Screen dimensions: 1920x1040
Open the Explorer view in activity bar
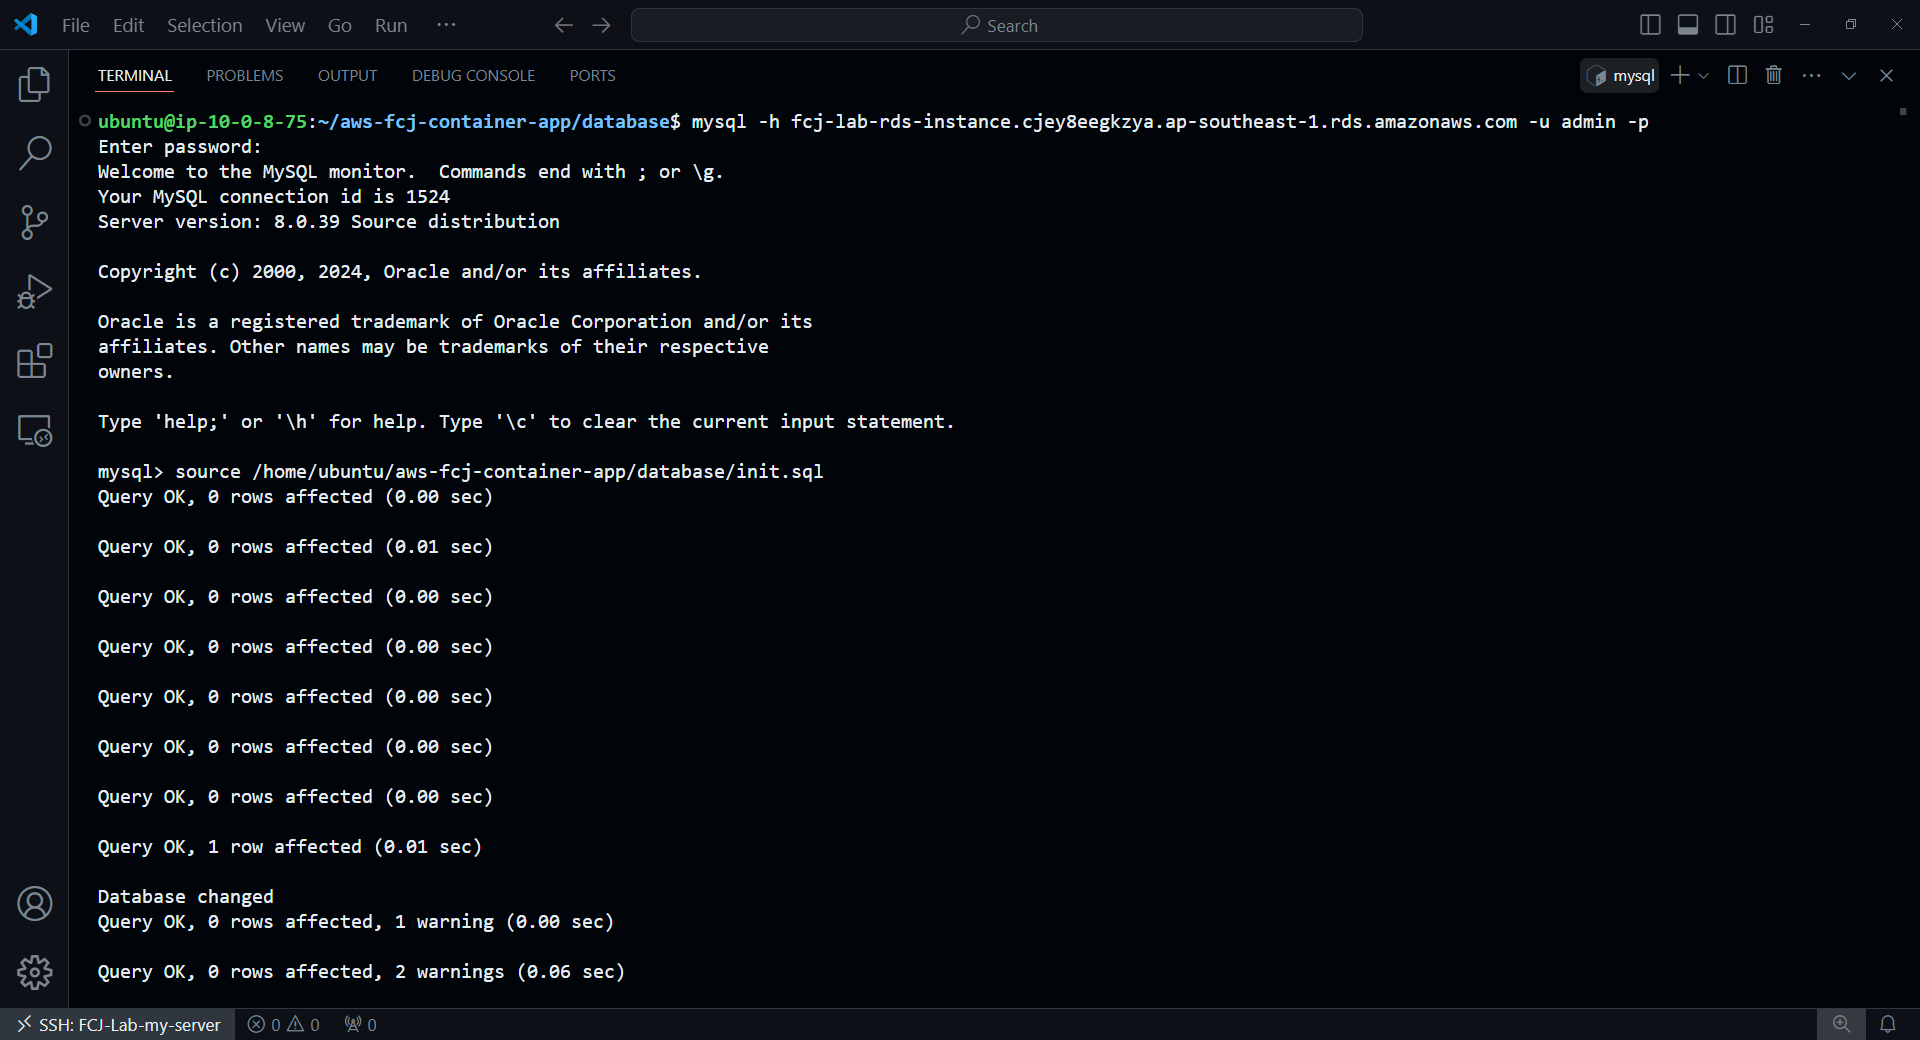pos(35,84)
